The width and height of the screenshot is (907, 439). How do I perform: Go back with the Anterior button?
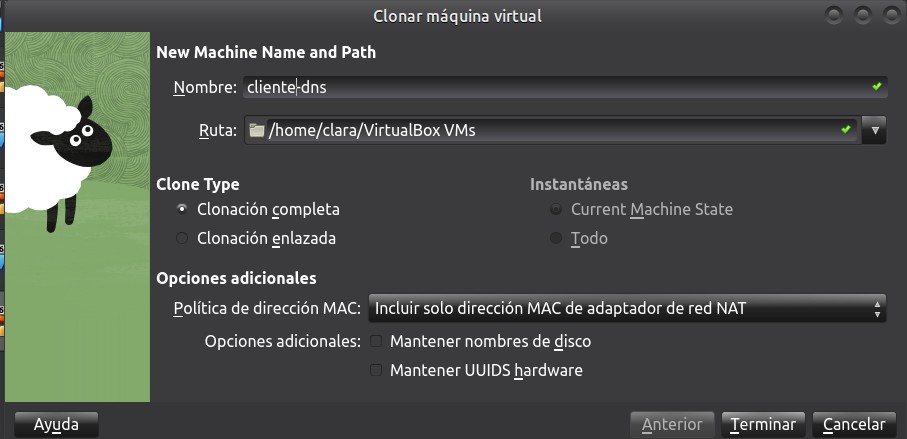(x=672, y=424)
